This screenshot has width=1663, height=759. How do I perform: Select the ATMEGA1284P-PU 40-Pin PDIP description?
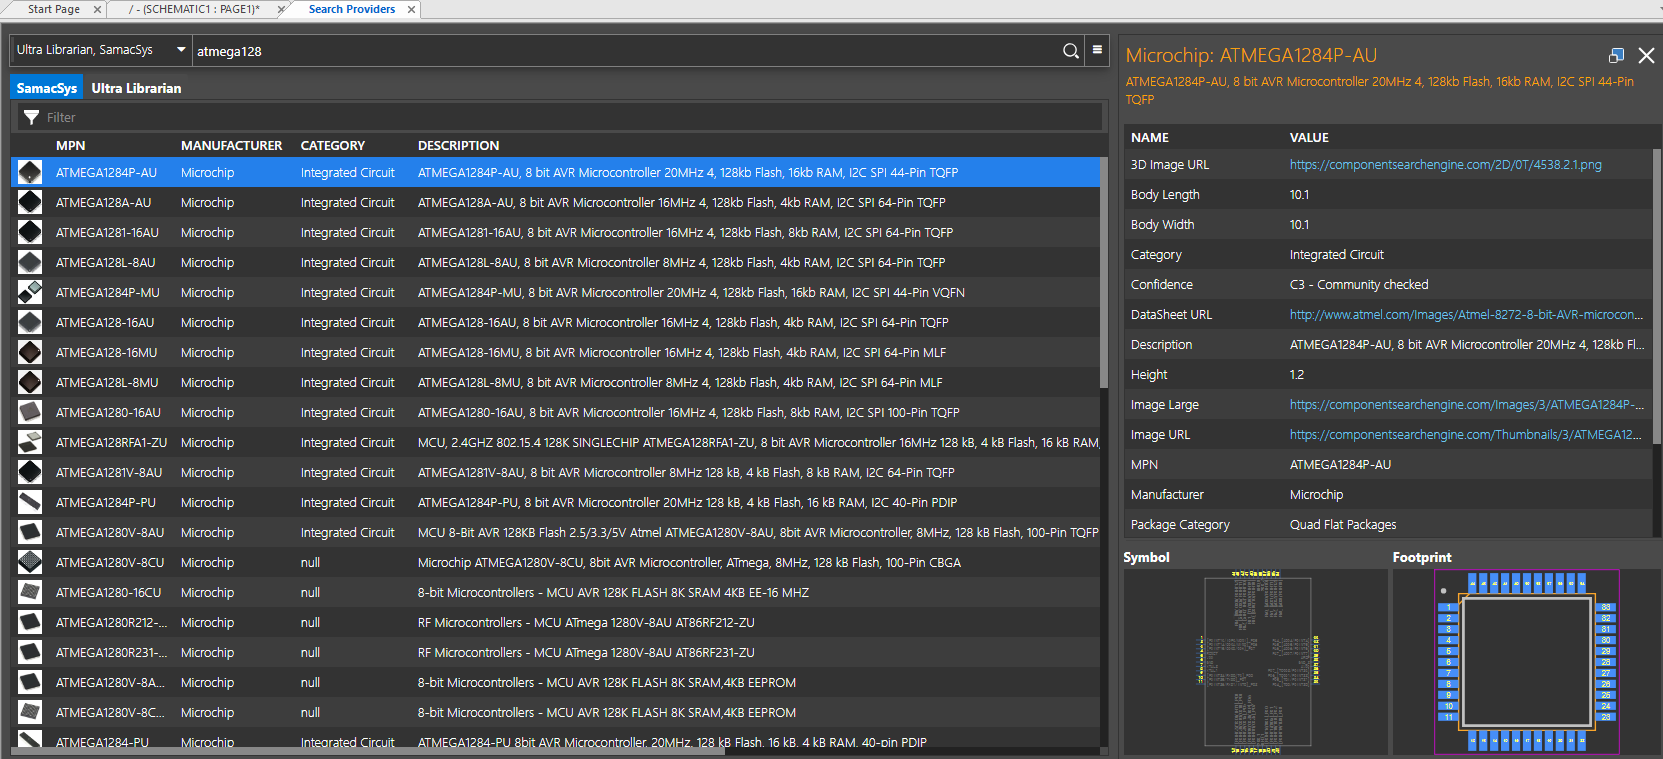(x=687, y=503)
